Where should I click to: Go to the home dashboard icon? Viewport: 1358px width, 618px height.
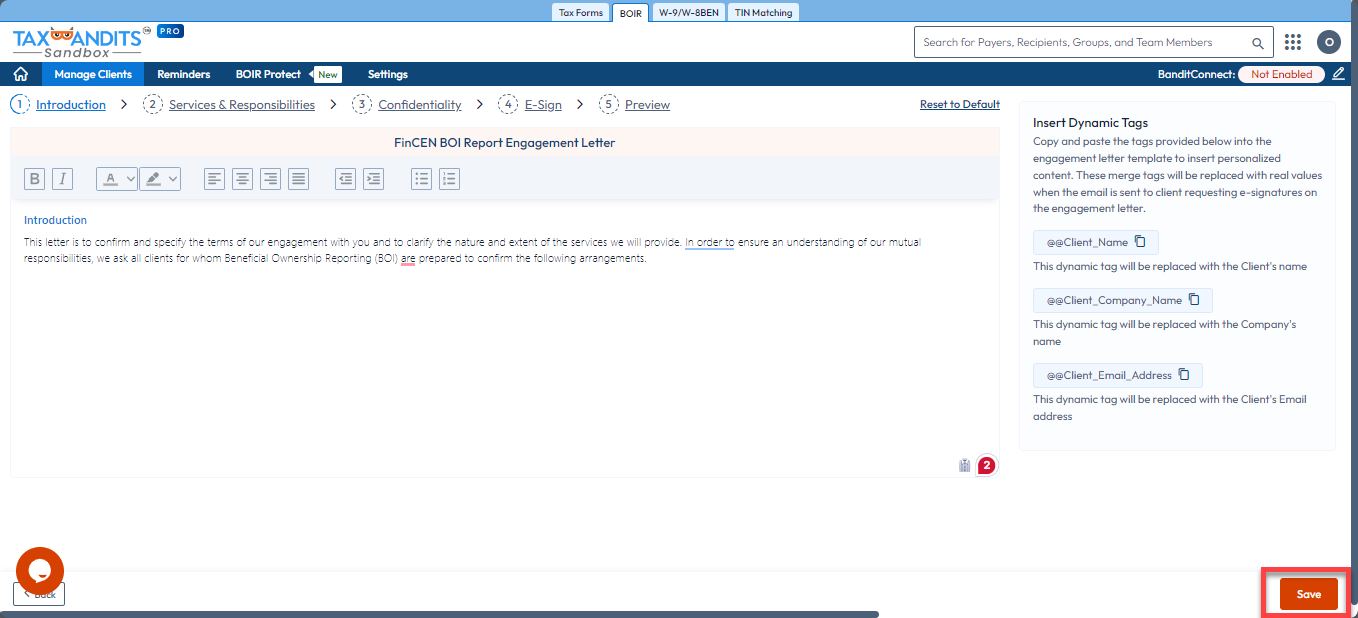click(20, 74)
